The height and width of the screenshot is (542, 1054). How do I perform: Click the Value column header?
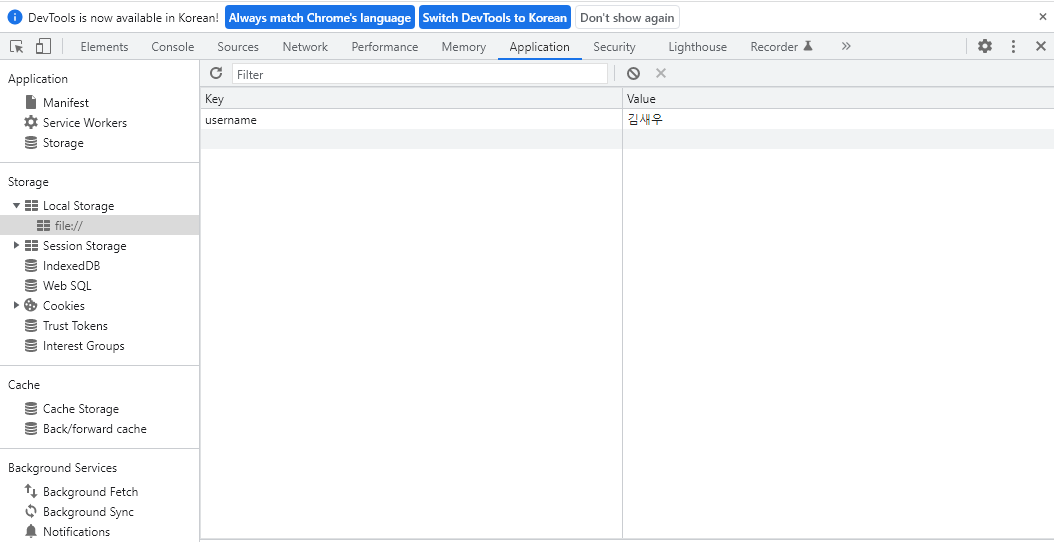pyautogui.click(x=838, y=99)
